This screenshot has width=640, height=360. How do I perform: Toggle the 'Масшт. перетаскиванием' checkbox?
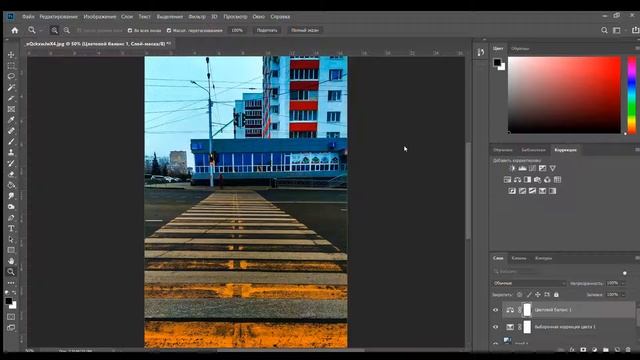pos(169,30)
